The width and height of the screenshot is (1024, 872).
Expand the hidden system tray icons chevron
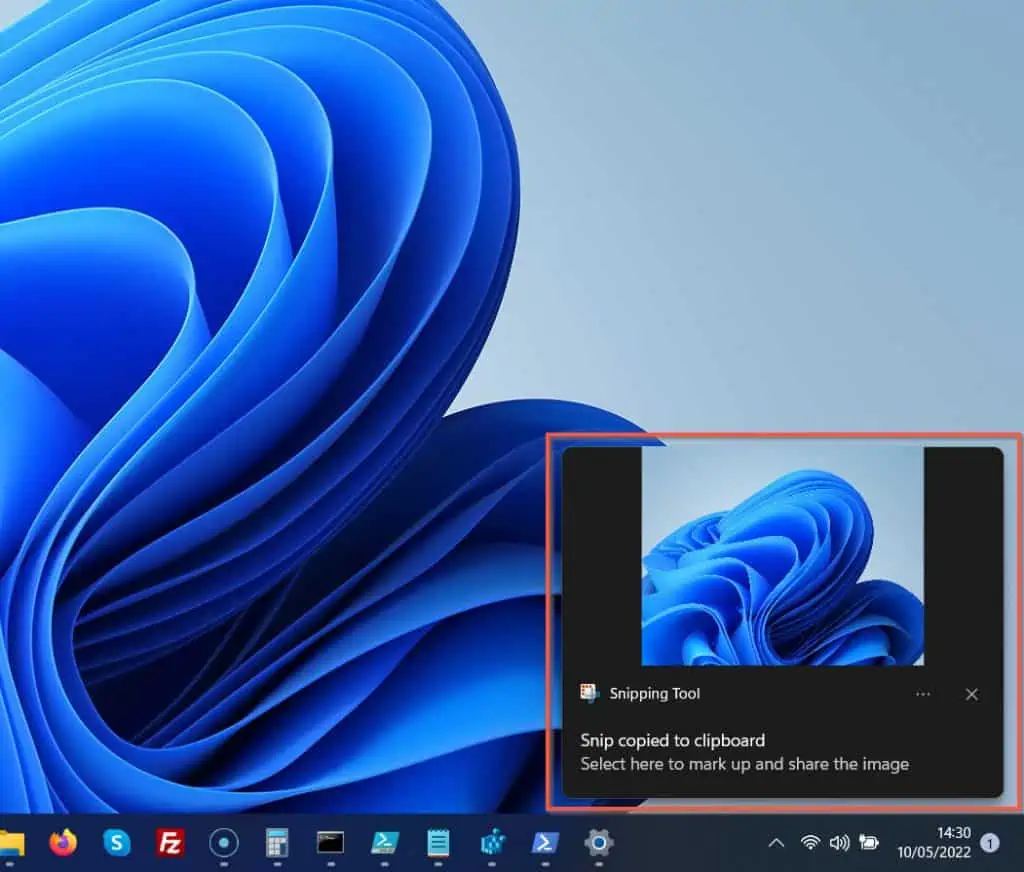(776, 843)
